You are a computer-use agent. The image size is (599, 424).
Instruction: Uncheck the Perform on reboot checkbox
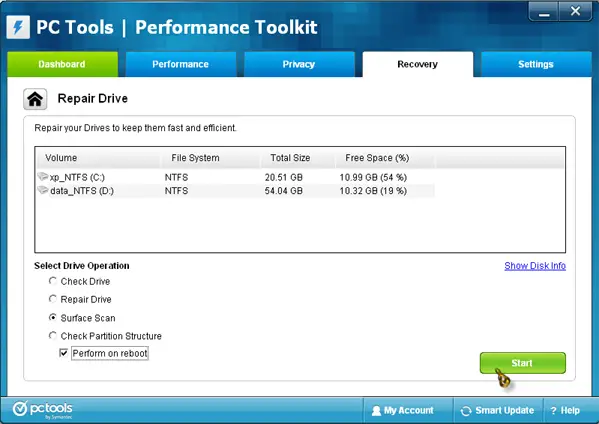click(x=63, y=353)
